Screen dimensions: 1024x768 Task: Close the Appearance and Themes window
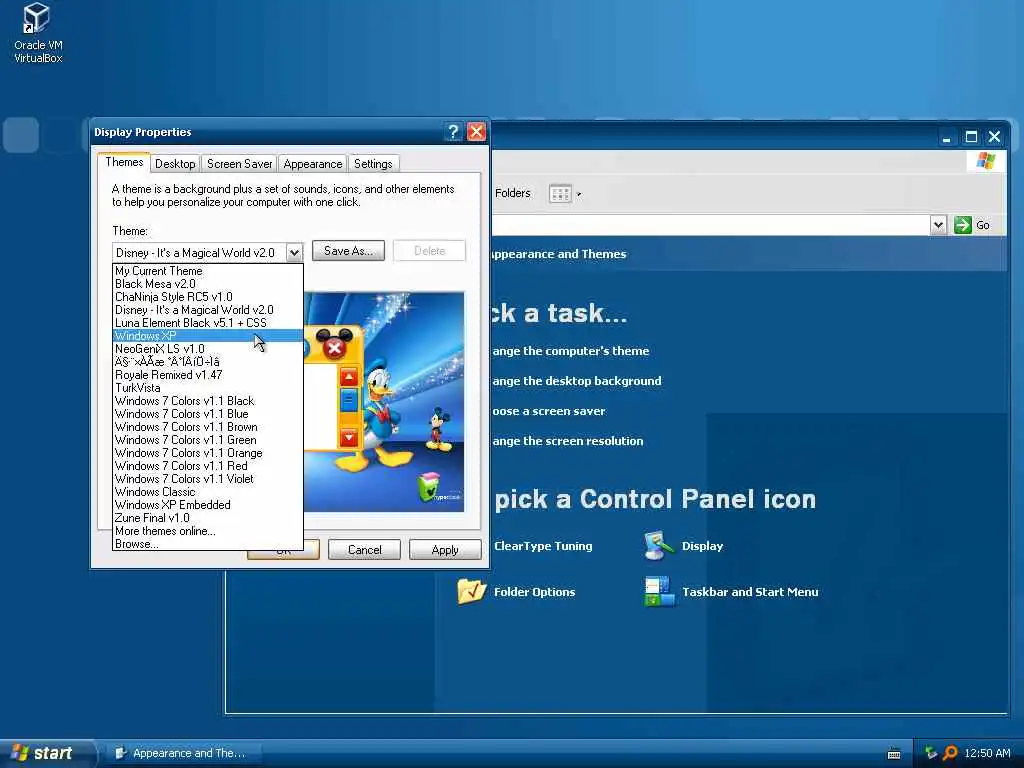(994, 137)
